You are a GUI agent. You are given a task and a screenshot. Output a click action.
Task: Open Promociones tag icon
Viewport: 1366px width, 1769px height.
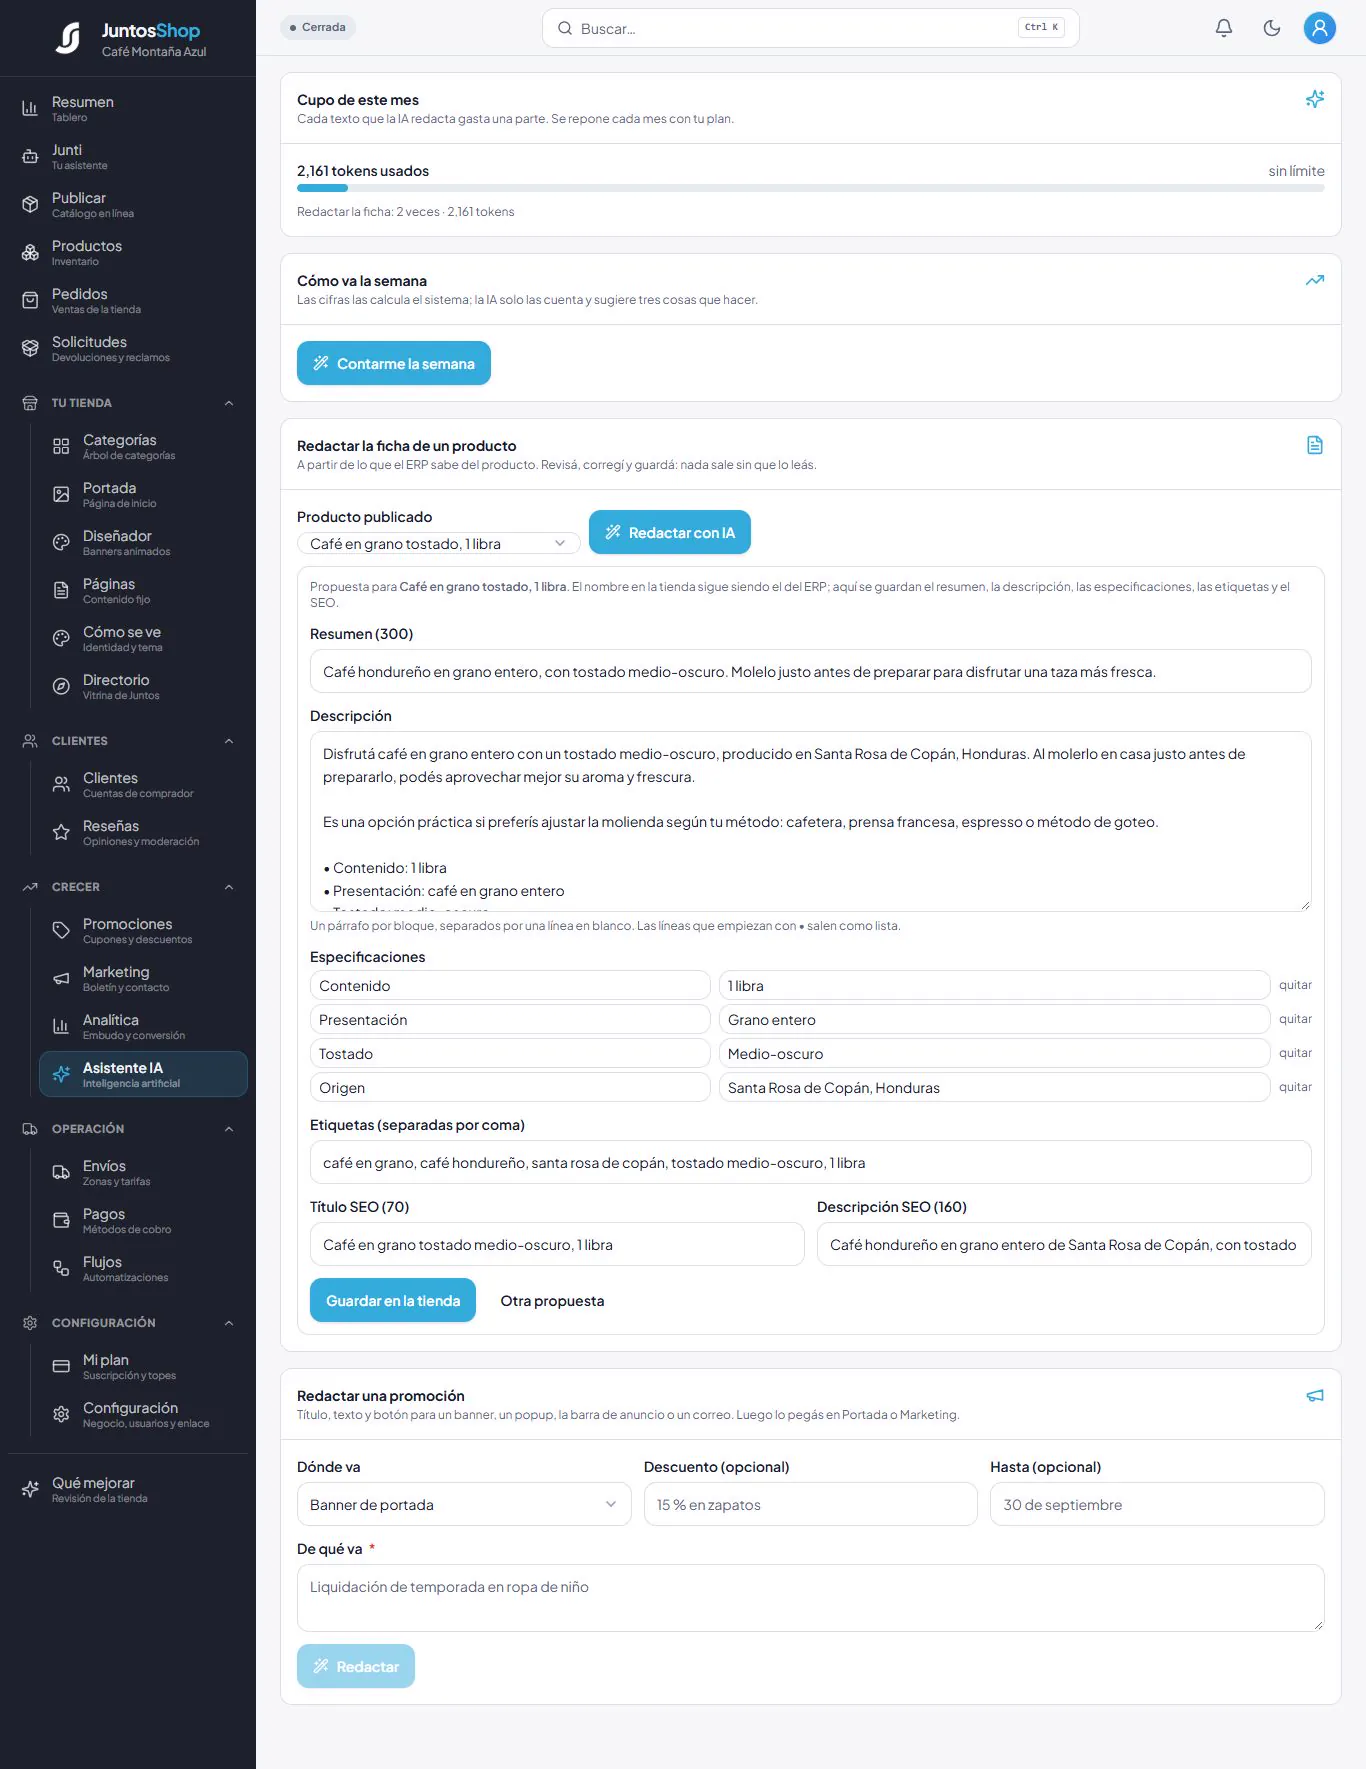click(61, 931)
